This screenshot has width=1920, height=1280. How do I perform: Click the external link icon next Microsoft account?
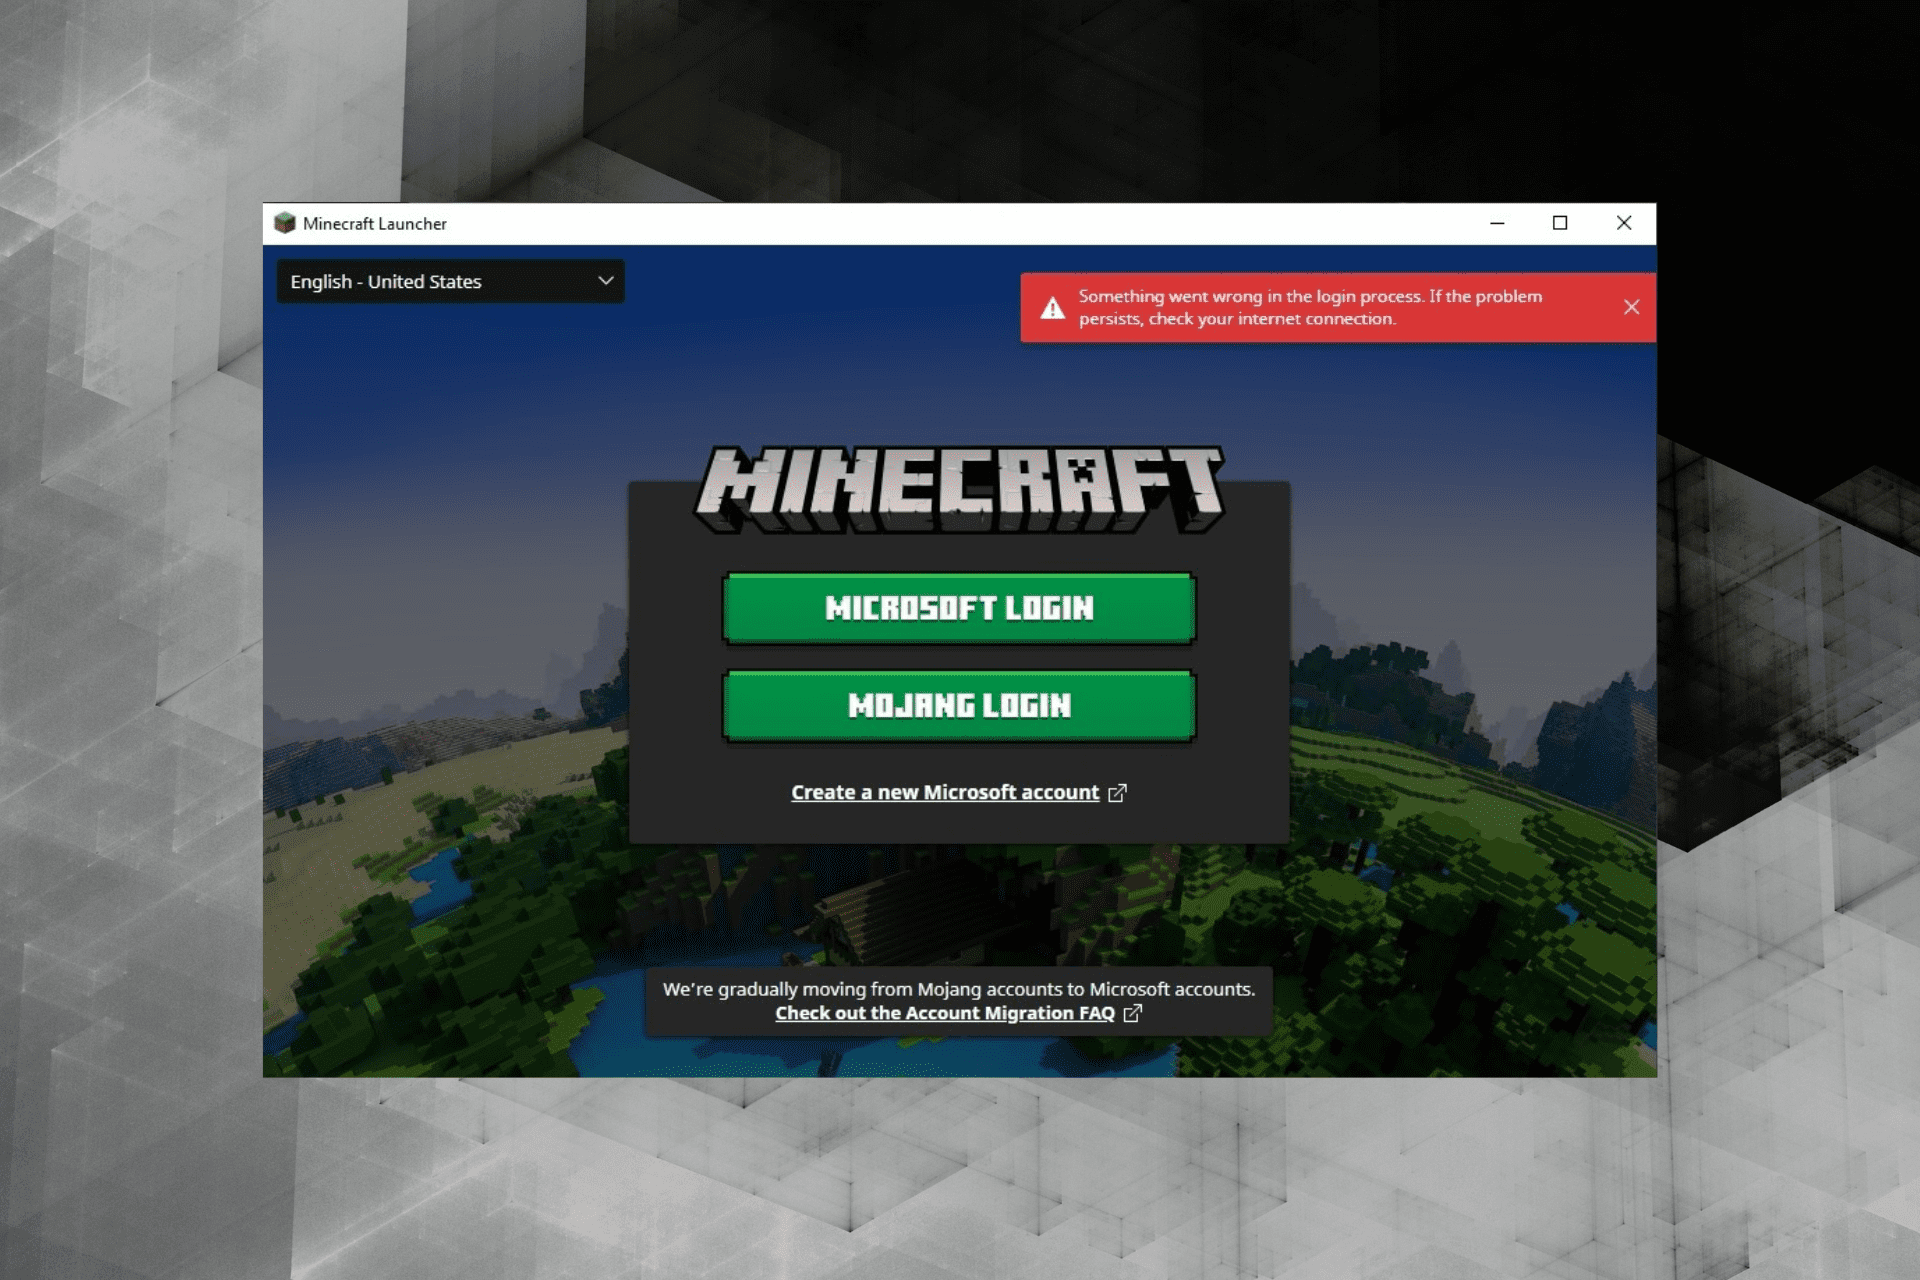click(1120, 791)
